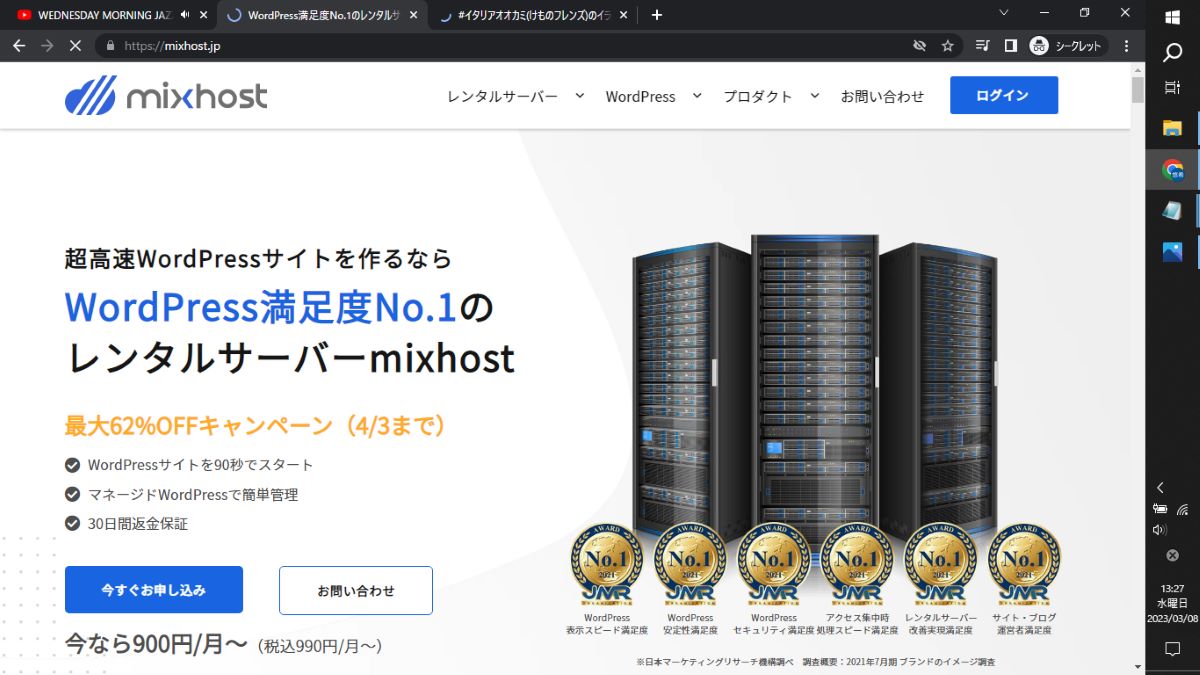
Task: Close the mixhost WordPress tab
Action: tap(414, 15)
